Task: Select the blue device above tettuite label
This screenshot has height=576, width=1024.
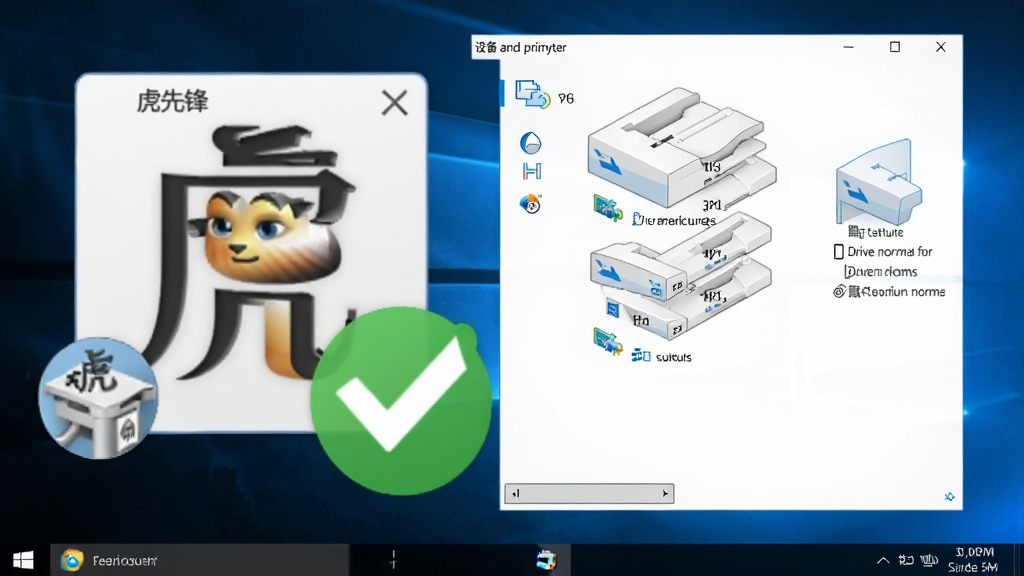Action: click(x=879, y=182)
